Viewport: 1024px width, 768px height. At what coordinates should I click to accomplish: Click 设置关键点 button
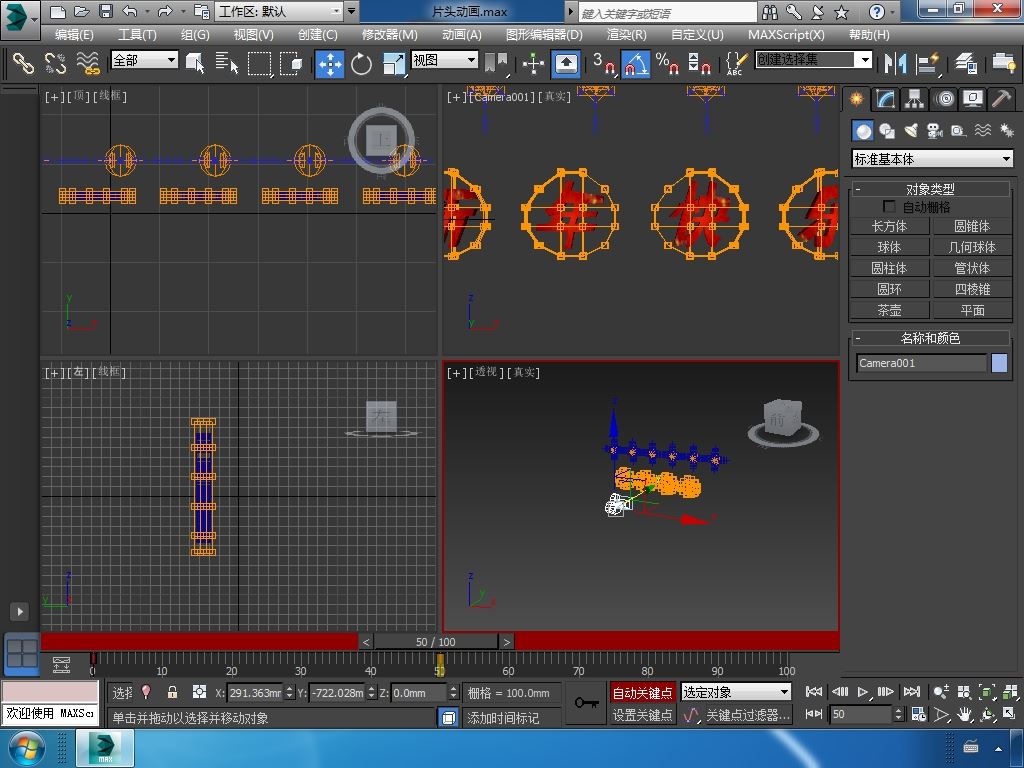pyautogui.click(x=643, y=715)
